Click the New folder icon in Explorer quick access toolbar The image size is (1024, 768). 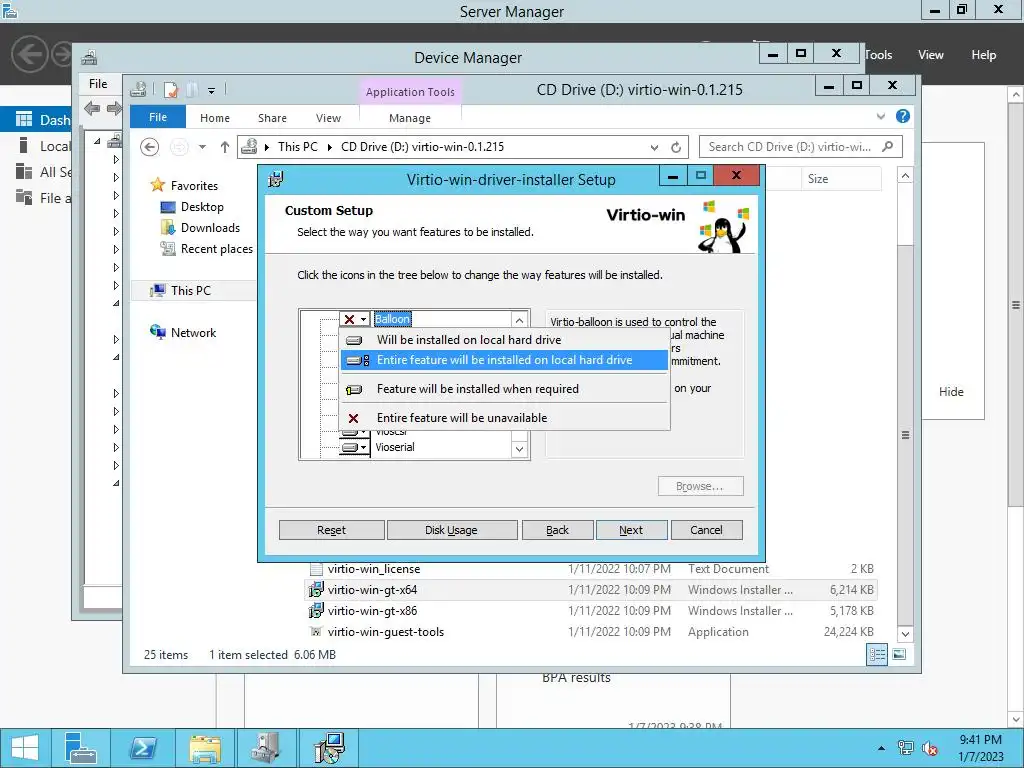tap(193, 90)
